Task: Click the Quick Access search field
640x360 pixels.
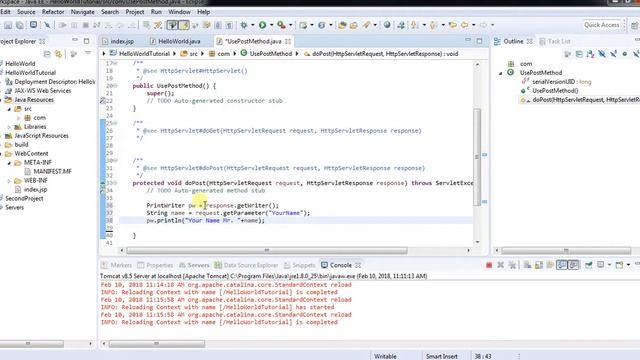Action: tap(601, 25)
